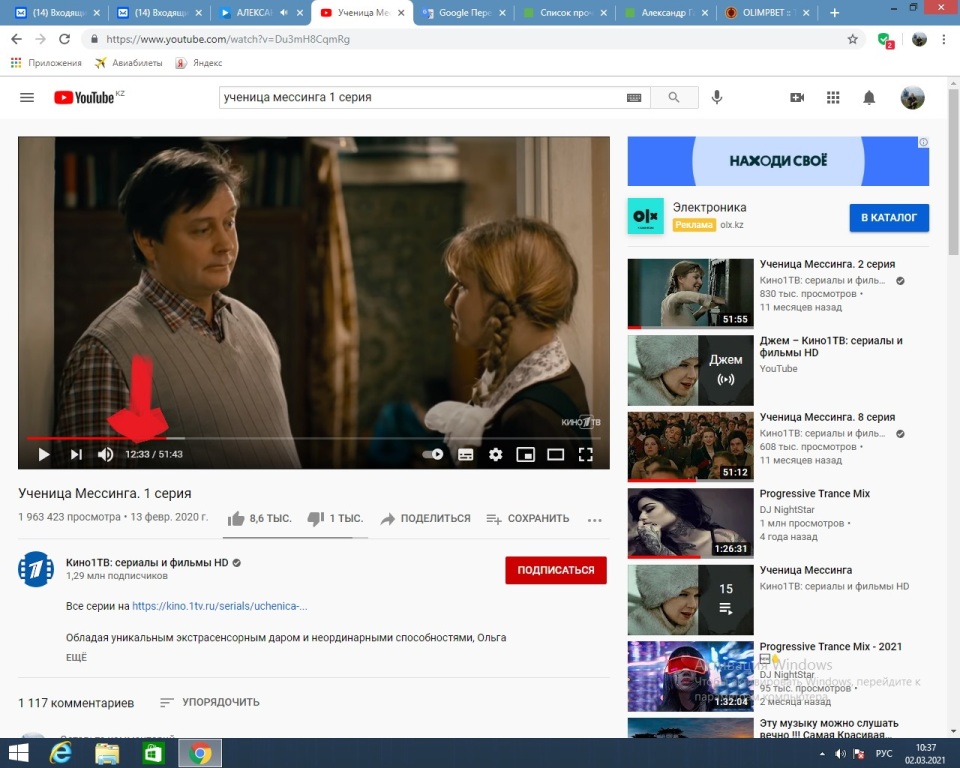Open more actions three-dot menu

[x=594, y=520]
